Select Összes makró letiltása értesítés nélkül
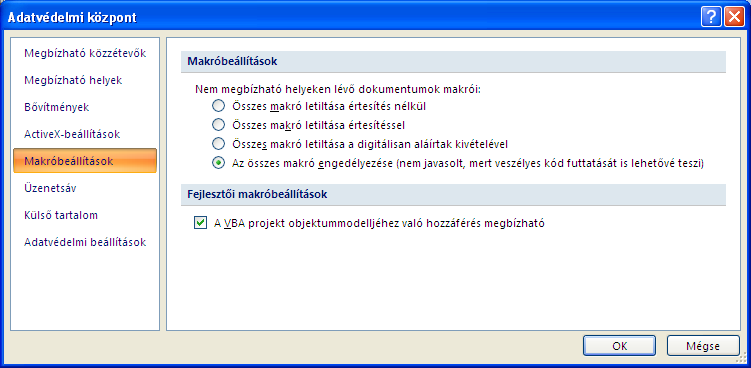 tap(218, 105)
